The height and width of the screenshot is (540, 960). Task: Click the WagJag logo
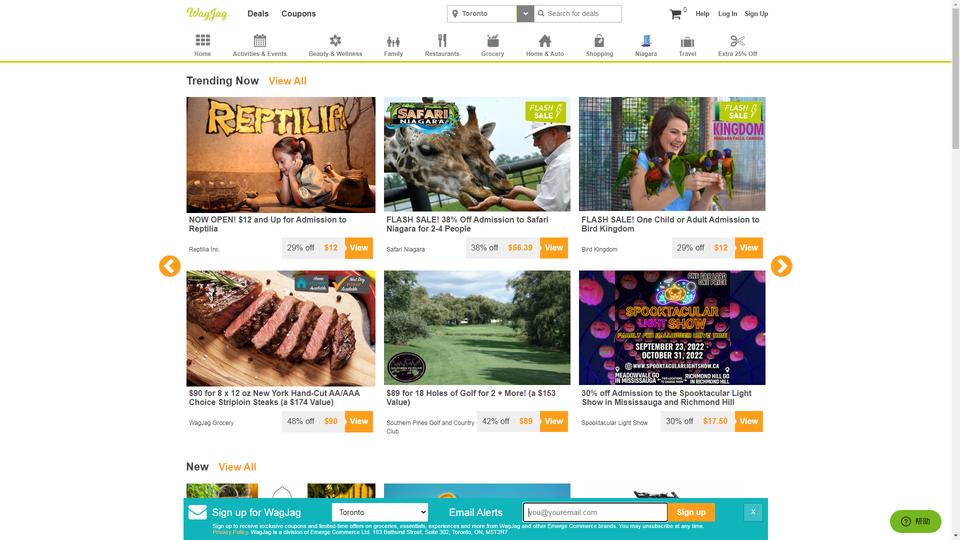point(207,13)
